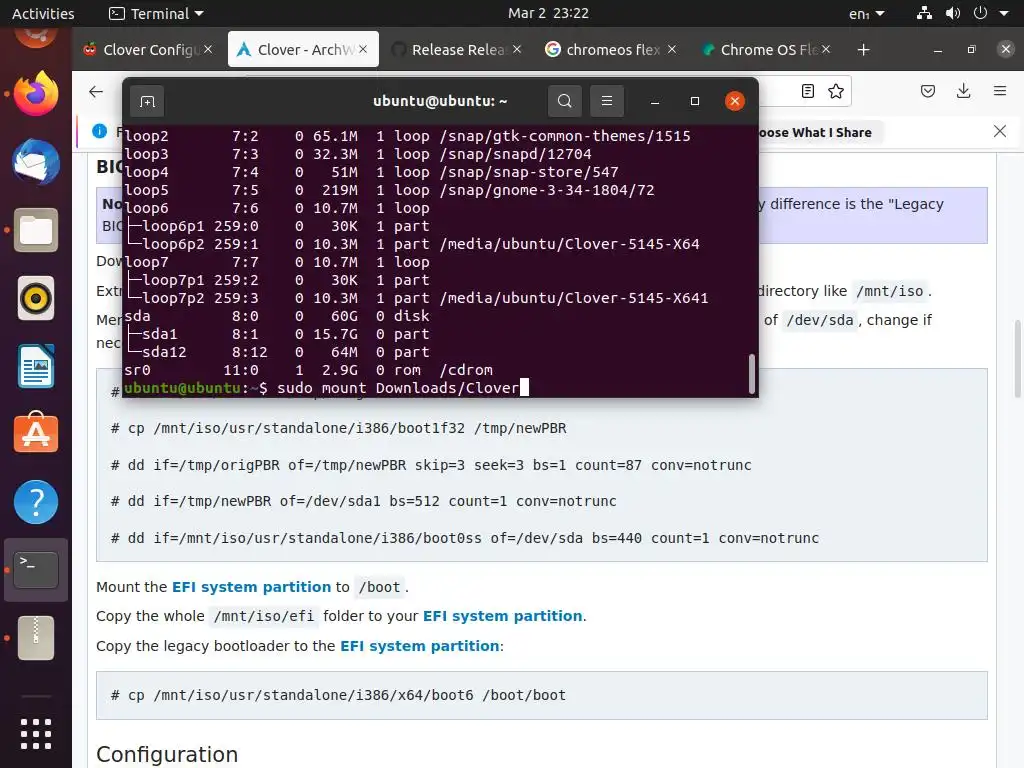Screen dimensions: 1024x768
Task: Open the terminal hamburger menu
Action: pyautogui.click(x=607, y=101)
